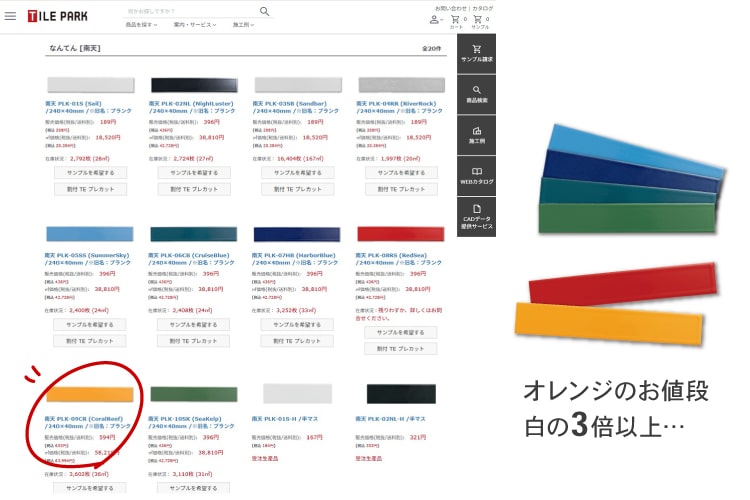Image resolution: width=750 pixels, height=500 pixels.
Task: Open the WEBカタログ sidebar button
Action: point(476,176)
